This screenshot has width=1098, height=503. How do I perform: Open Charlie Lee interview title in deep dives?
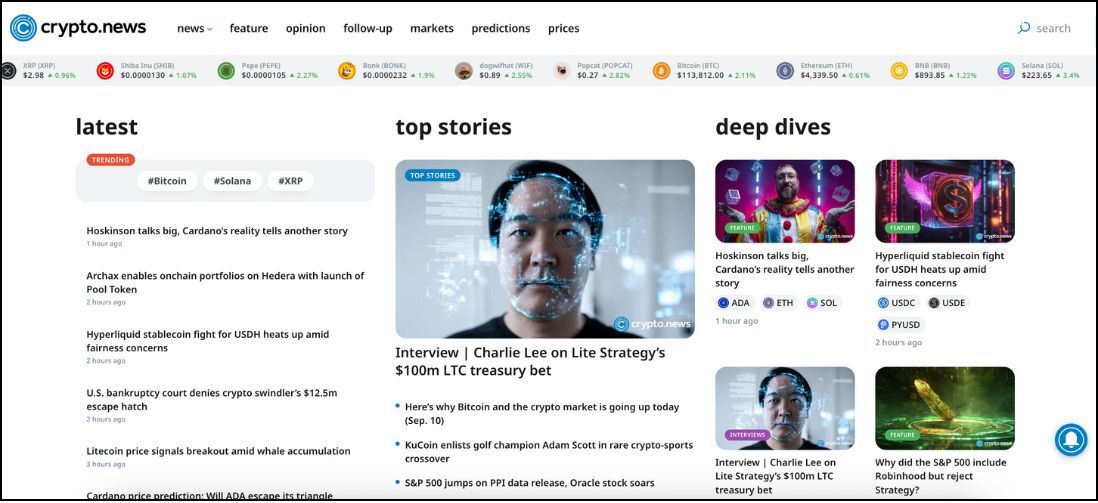775,476
